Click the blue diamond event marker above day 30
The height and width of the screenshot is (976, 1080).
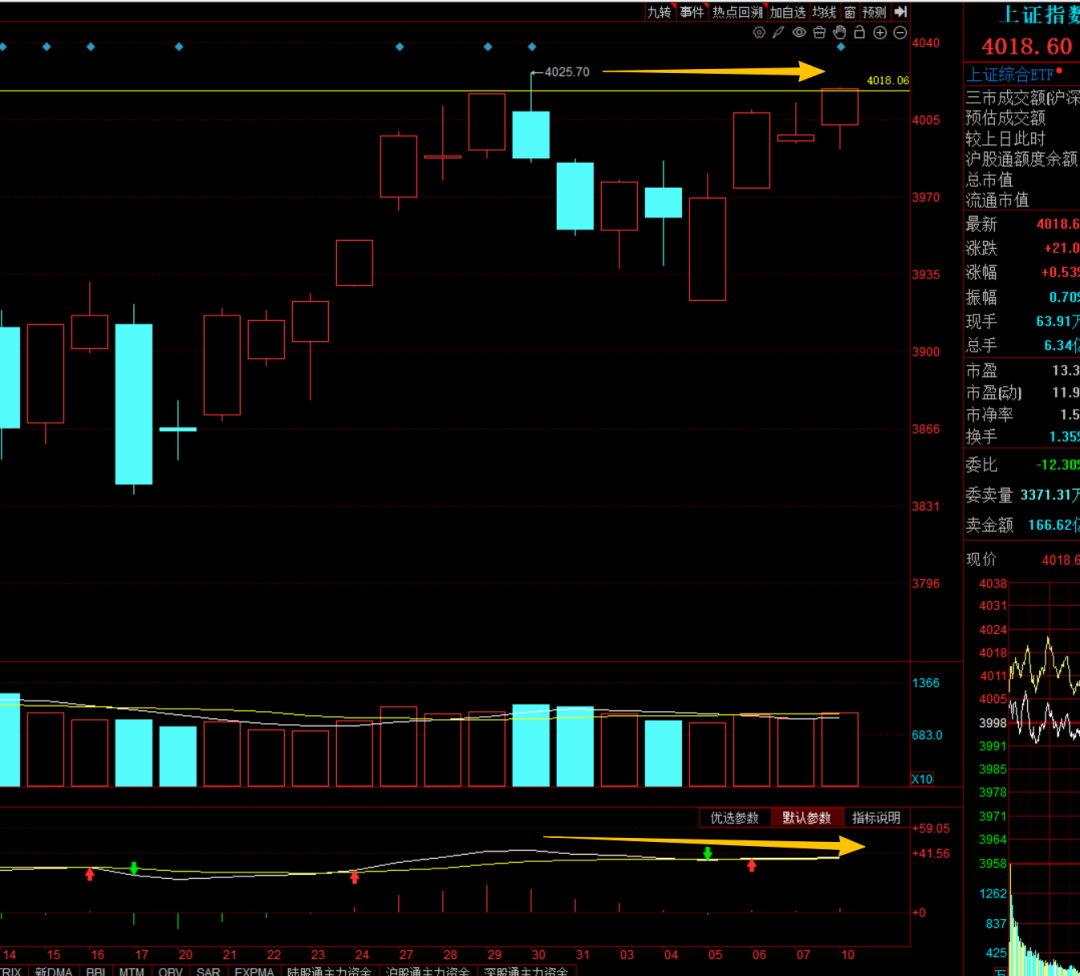(x=532, y=47)
